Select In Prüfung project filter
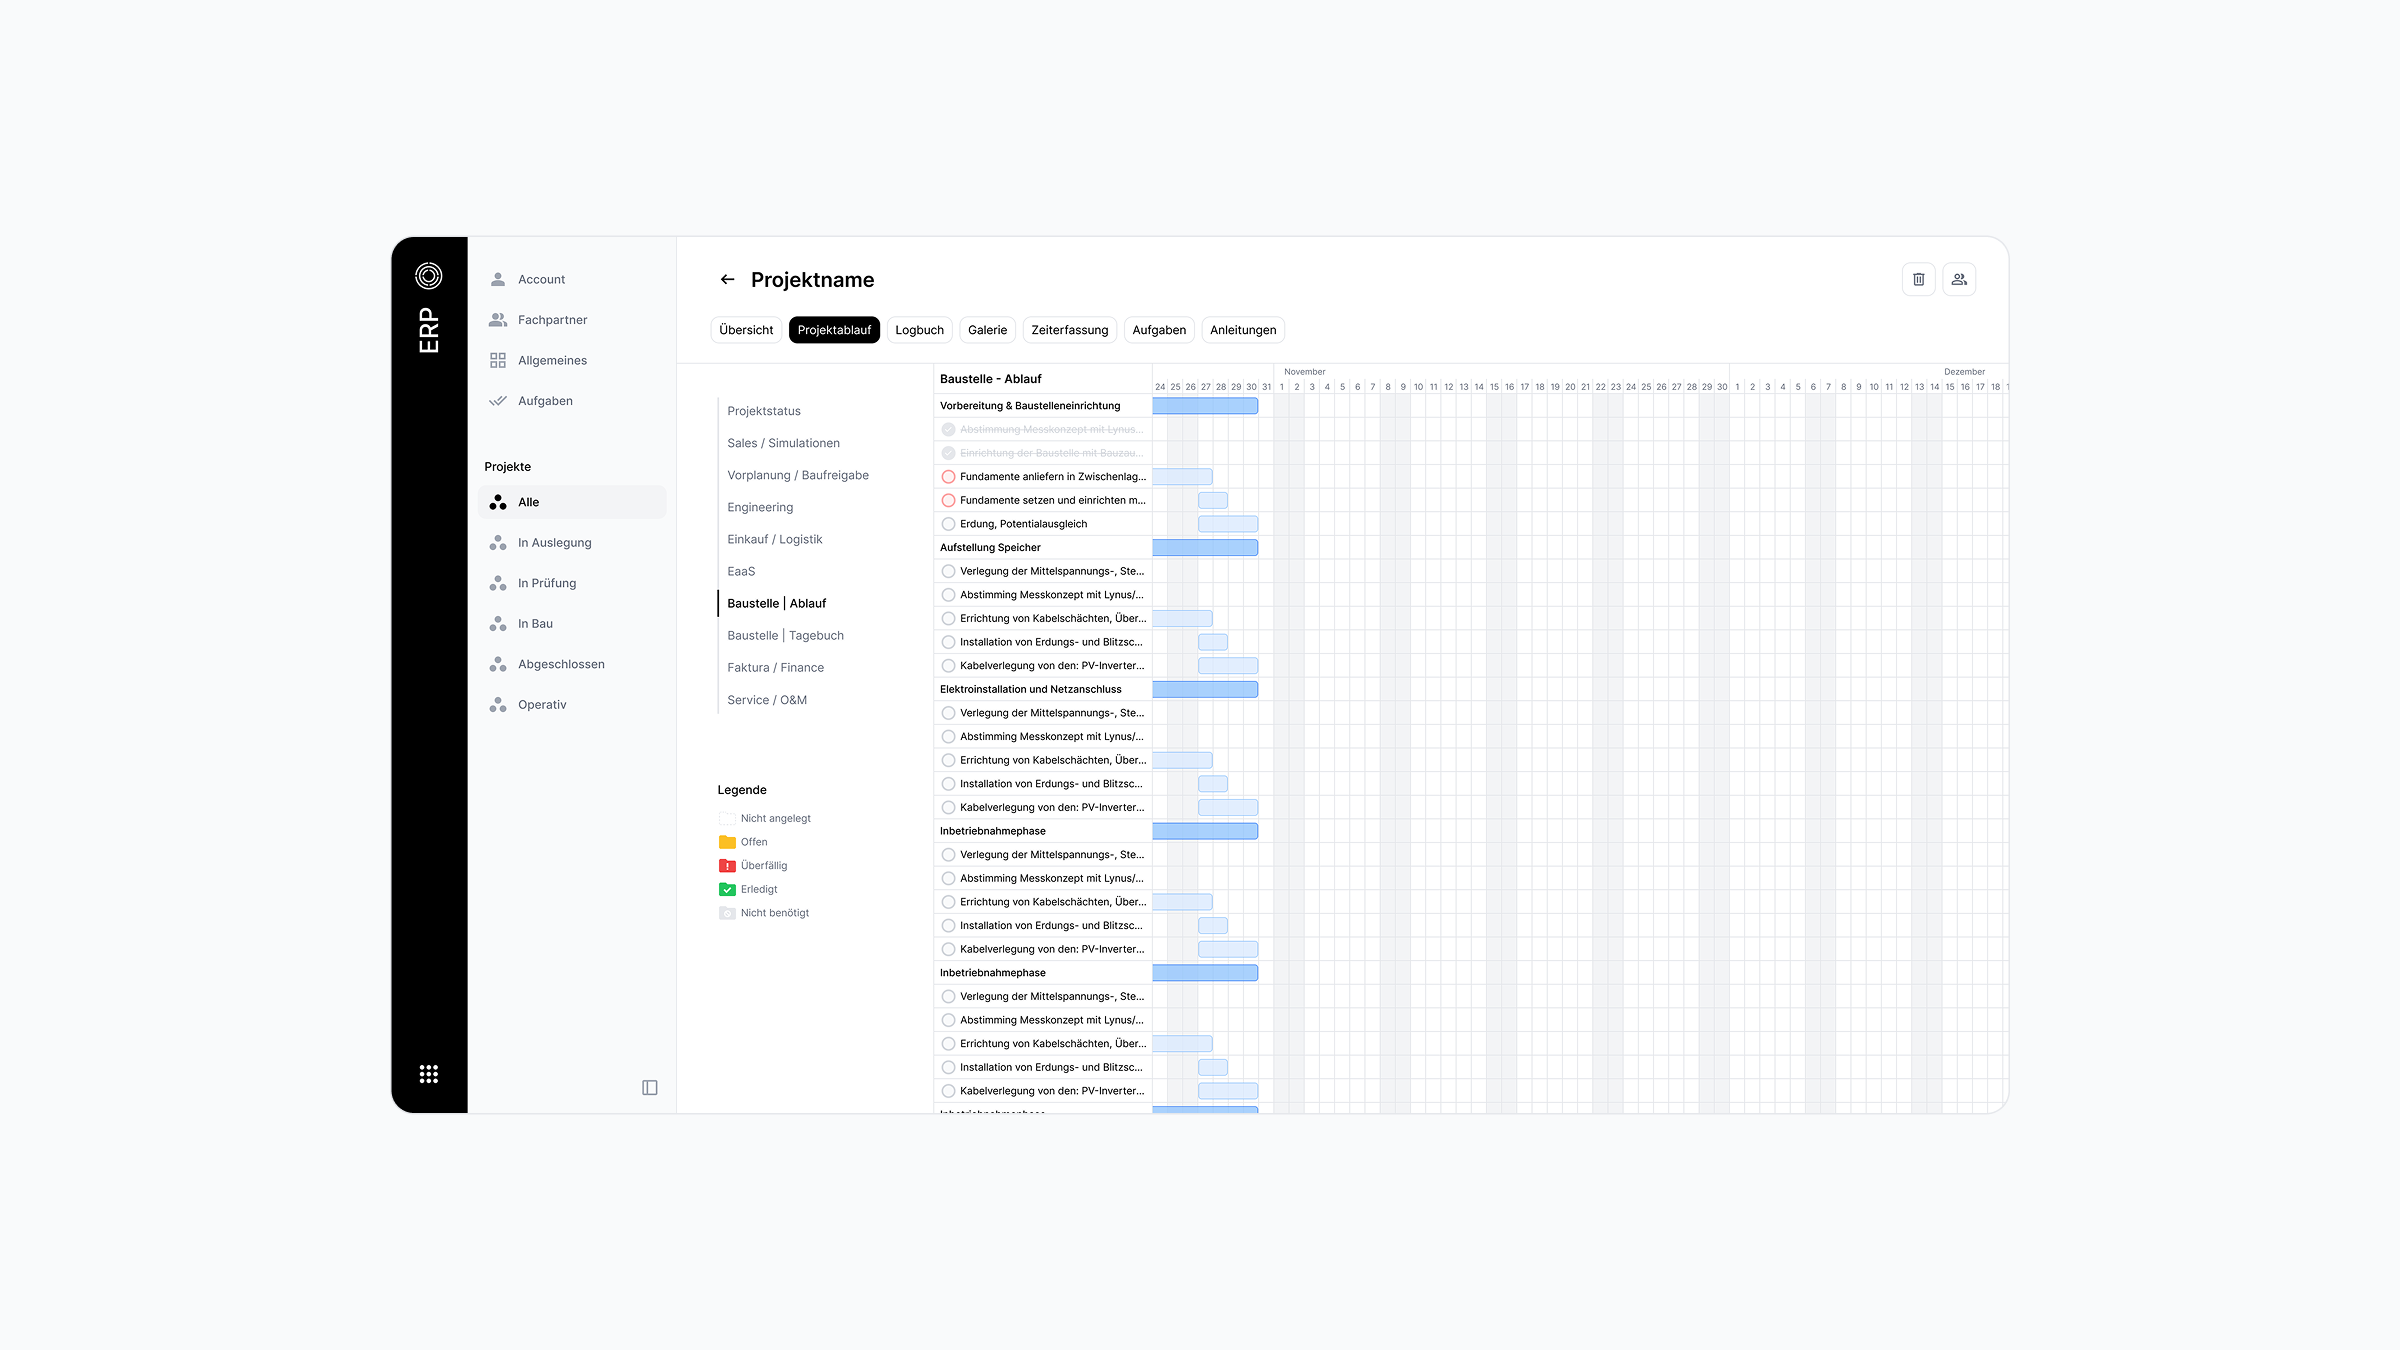This screenshot has width=2400, height=1350. point(546,583)
